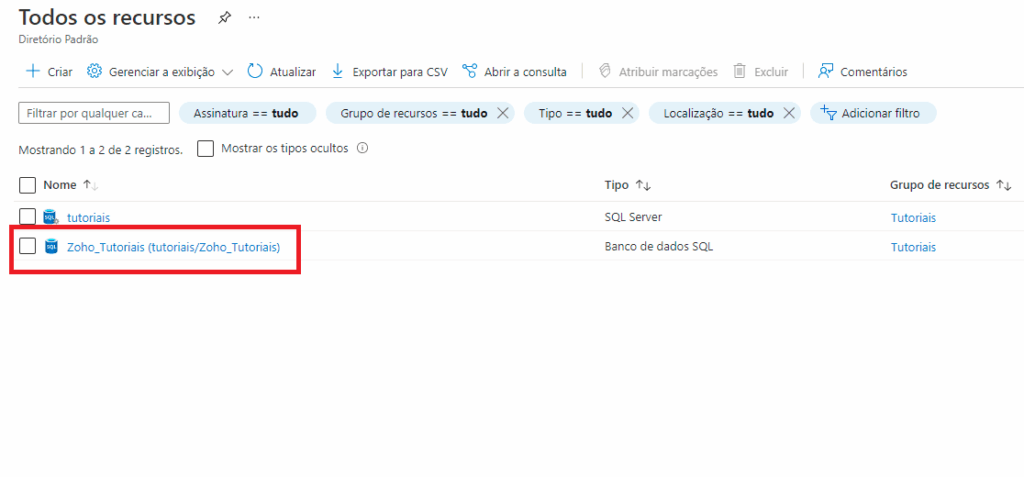Click the Zoho_Tutoriais SQL database icon
1024x477 pixels.
50,246
